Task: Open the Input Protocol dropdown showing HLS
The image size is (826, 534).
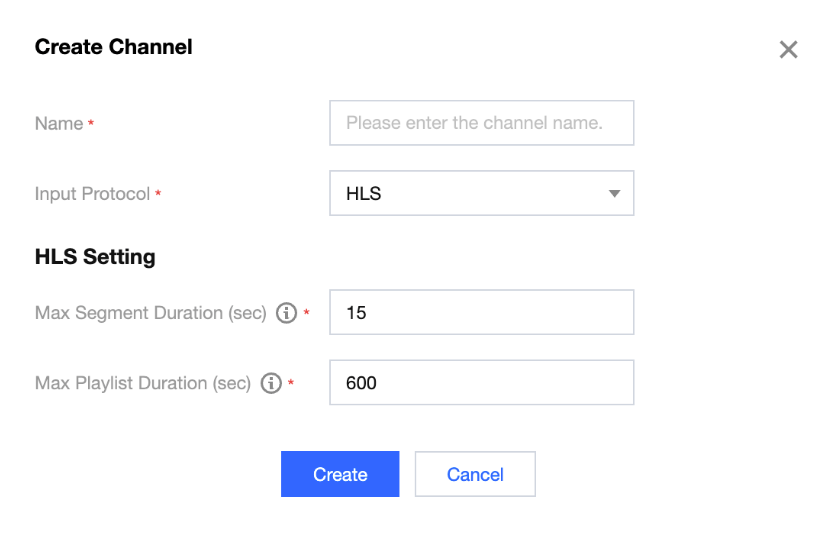Action: click(470, 194)
